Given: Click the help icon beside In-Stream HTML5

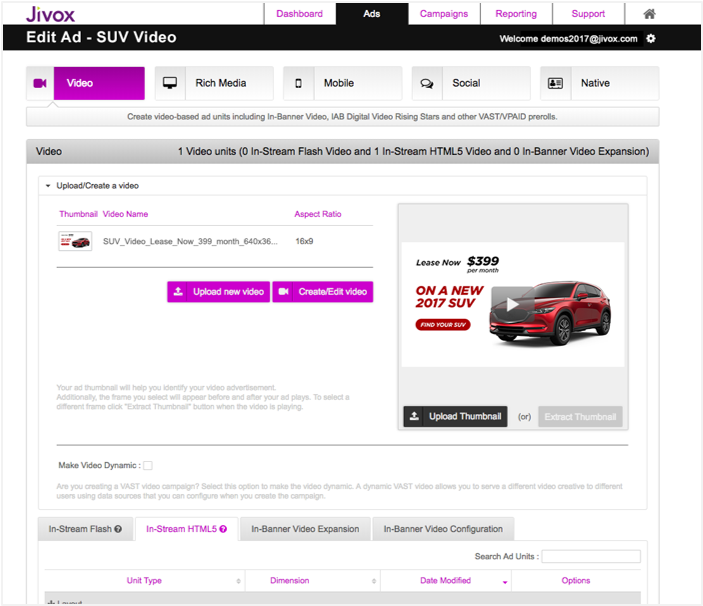Looking at the screenshot, I should [x=223, y=529].
